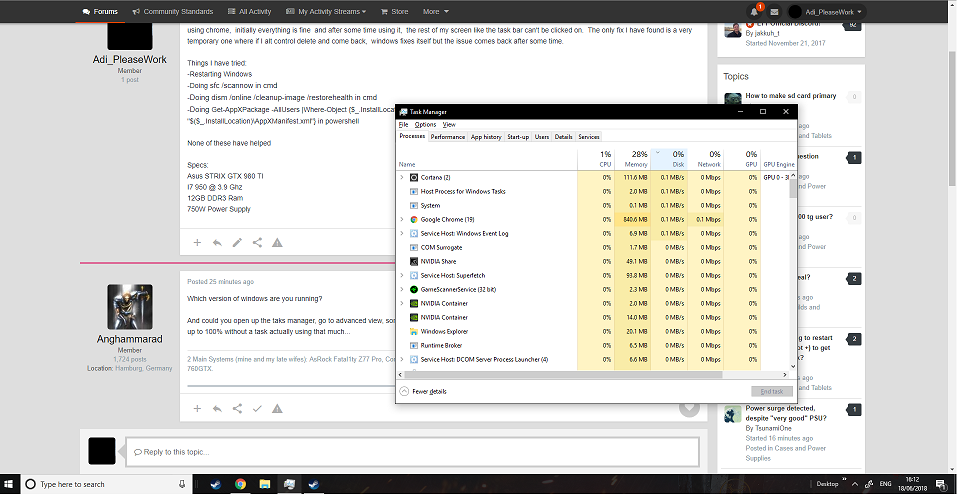Click the plus icon under Anghammarad's post
The height and width of the screenshot is (495, 959).
[197, 409]
